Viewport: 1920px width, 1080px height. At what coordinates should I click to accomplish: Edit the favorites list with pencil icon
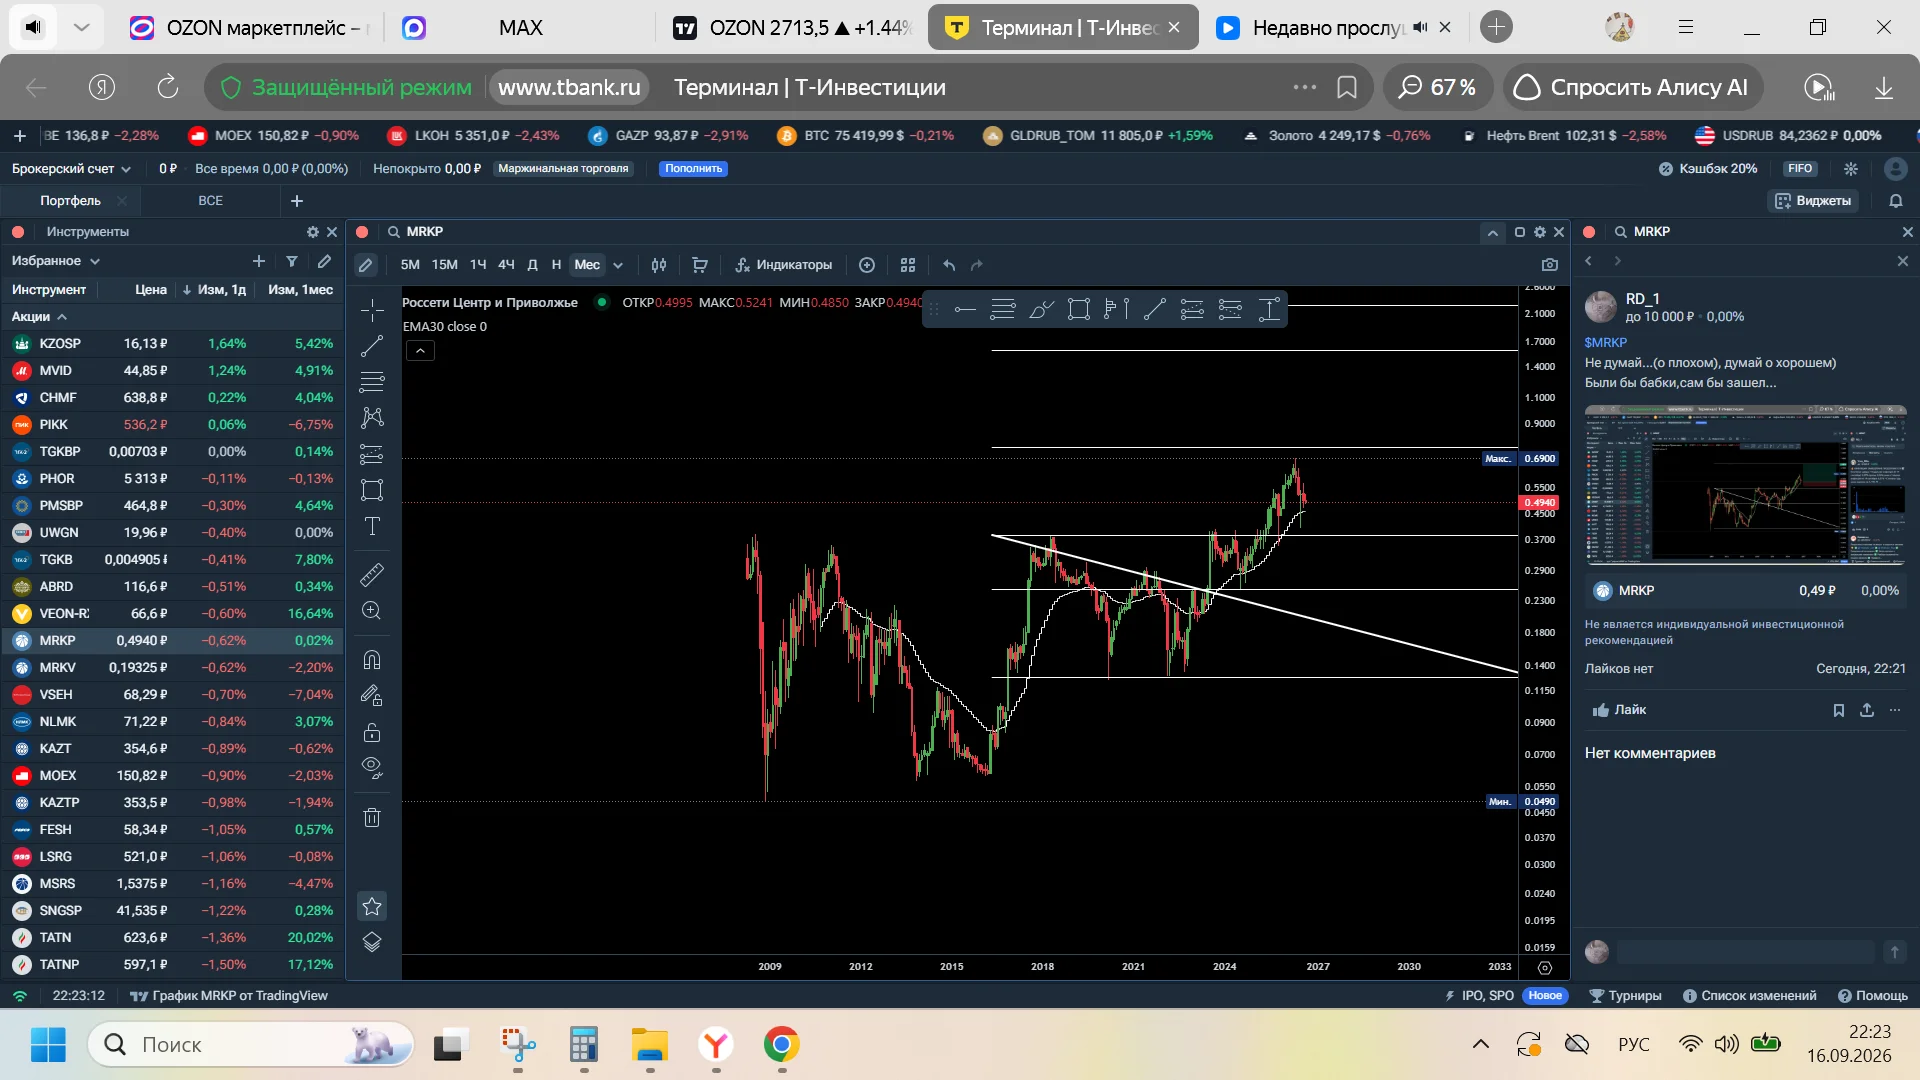point(324,261)
